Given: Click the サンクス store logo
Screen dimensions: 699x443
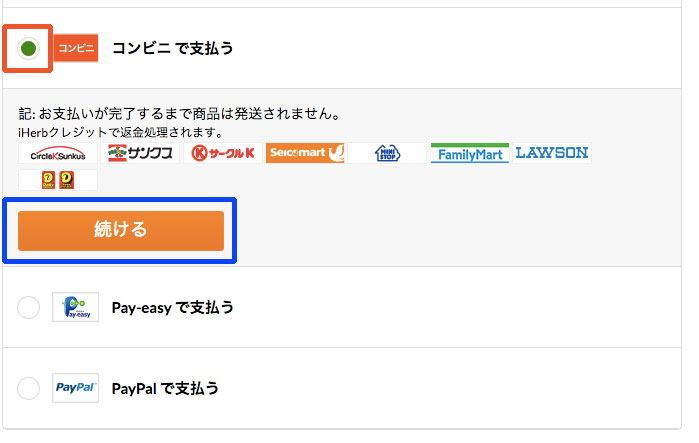Looking at the screenshot, I should pyautogui.click(x=140, y=153).
